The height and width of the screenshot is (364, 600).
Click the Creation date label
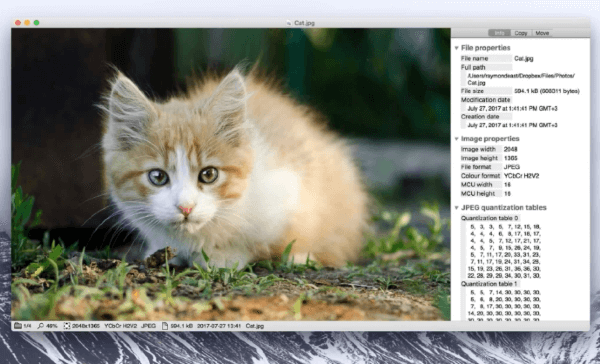point(480,117)
